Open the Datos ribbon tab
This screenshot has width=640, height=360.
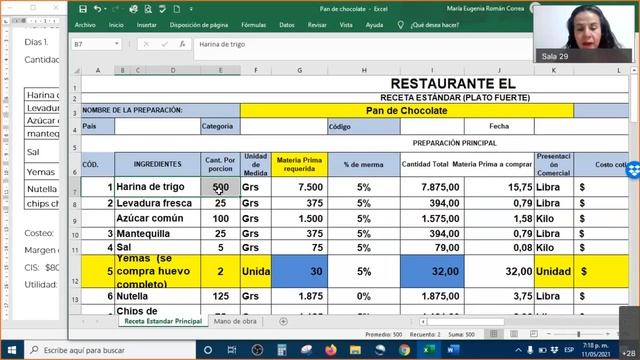pos(287,25)
